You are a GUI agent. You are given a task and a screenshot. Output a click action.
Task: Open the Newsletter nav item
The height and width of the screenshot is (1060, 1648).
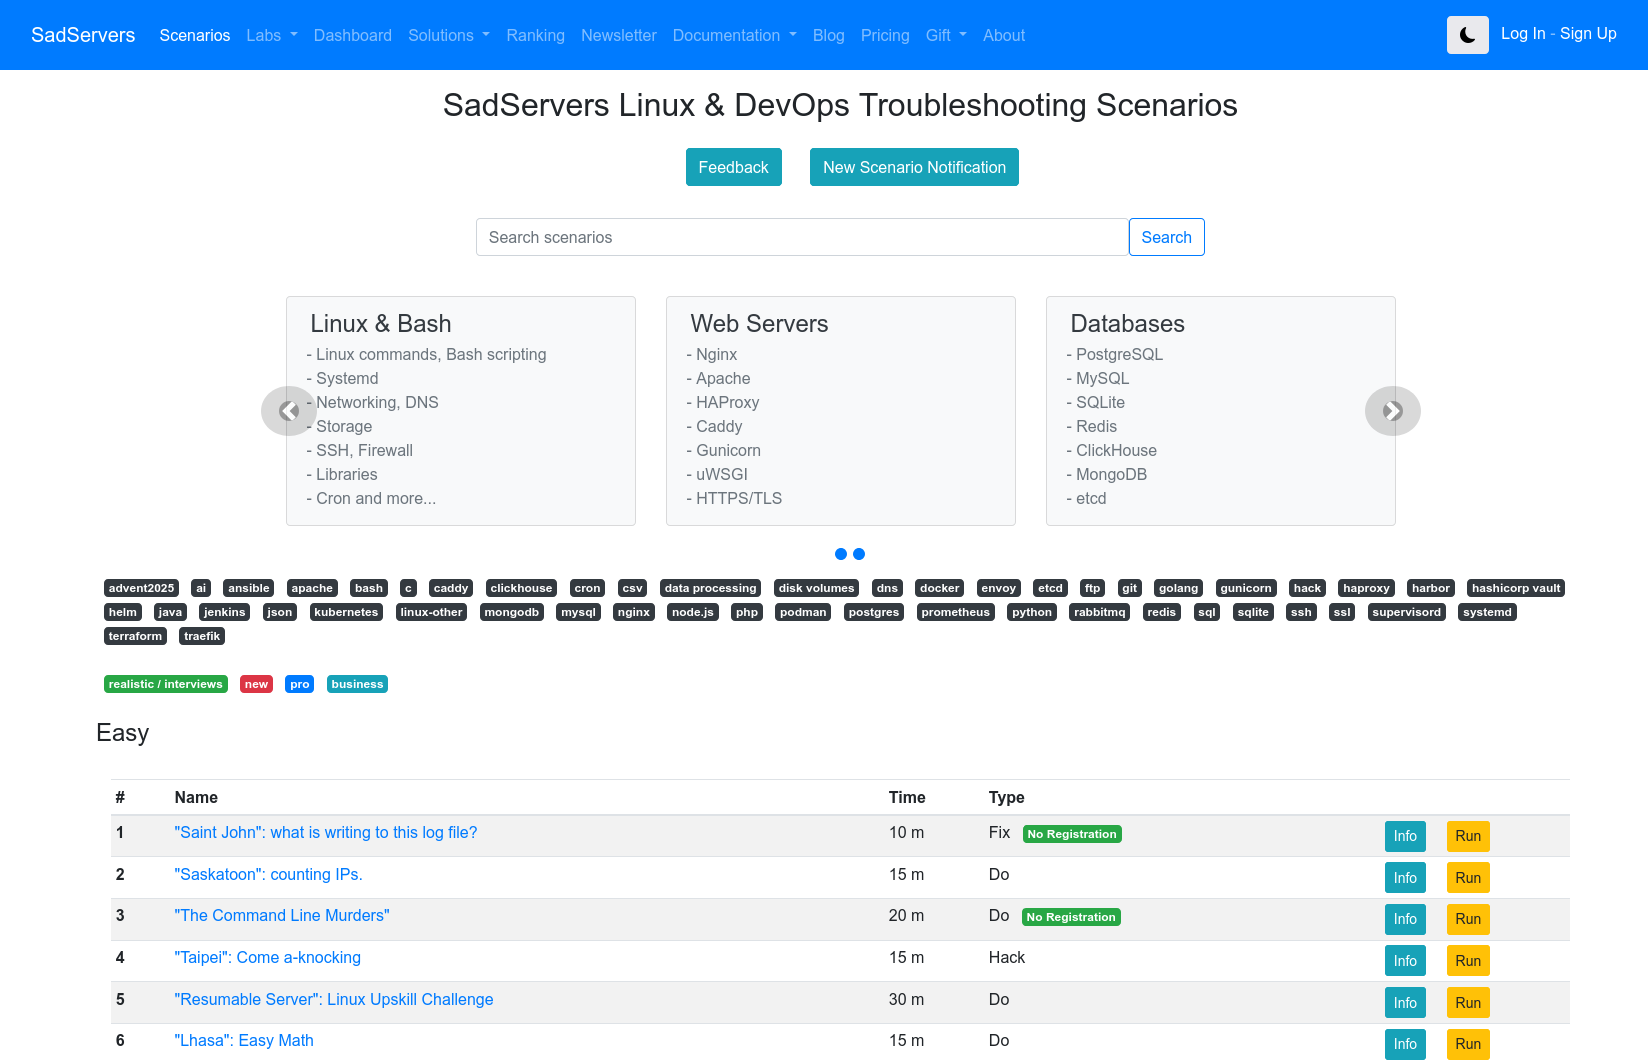pos(619,35)
